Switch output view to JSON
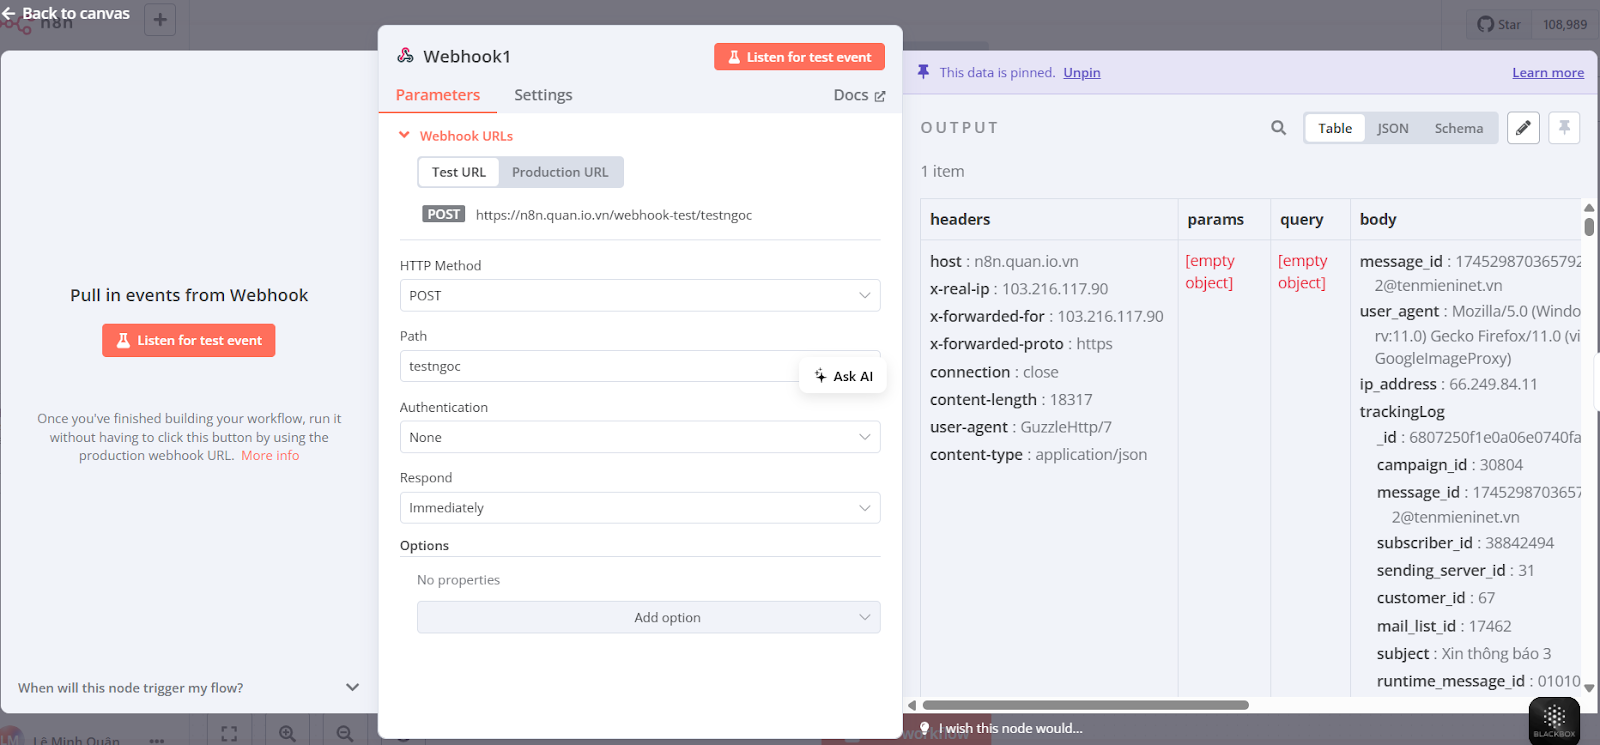Image resolution: width=1600 pixels, height=745 pixels. pyautogui.click(x=1393, y=128)
